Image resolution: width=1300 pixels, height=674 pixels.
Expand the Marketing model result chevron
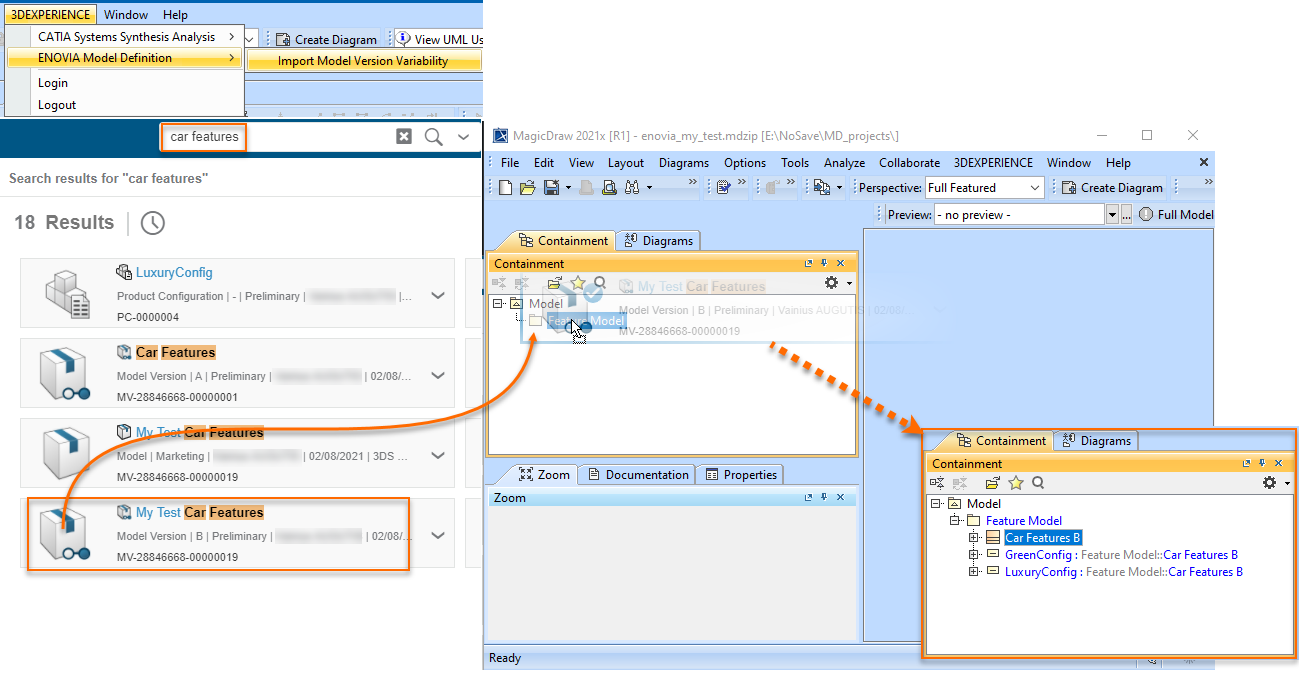[437, 456]
